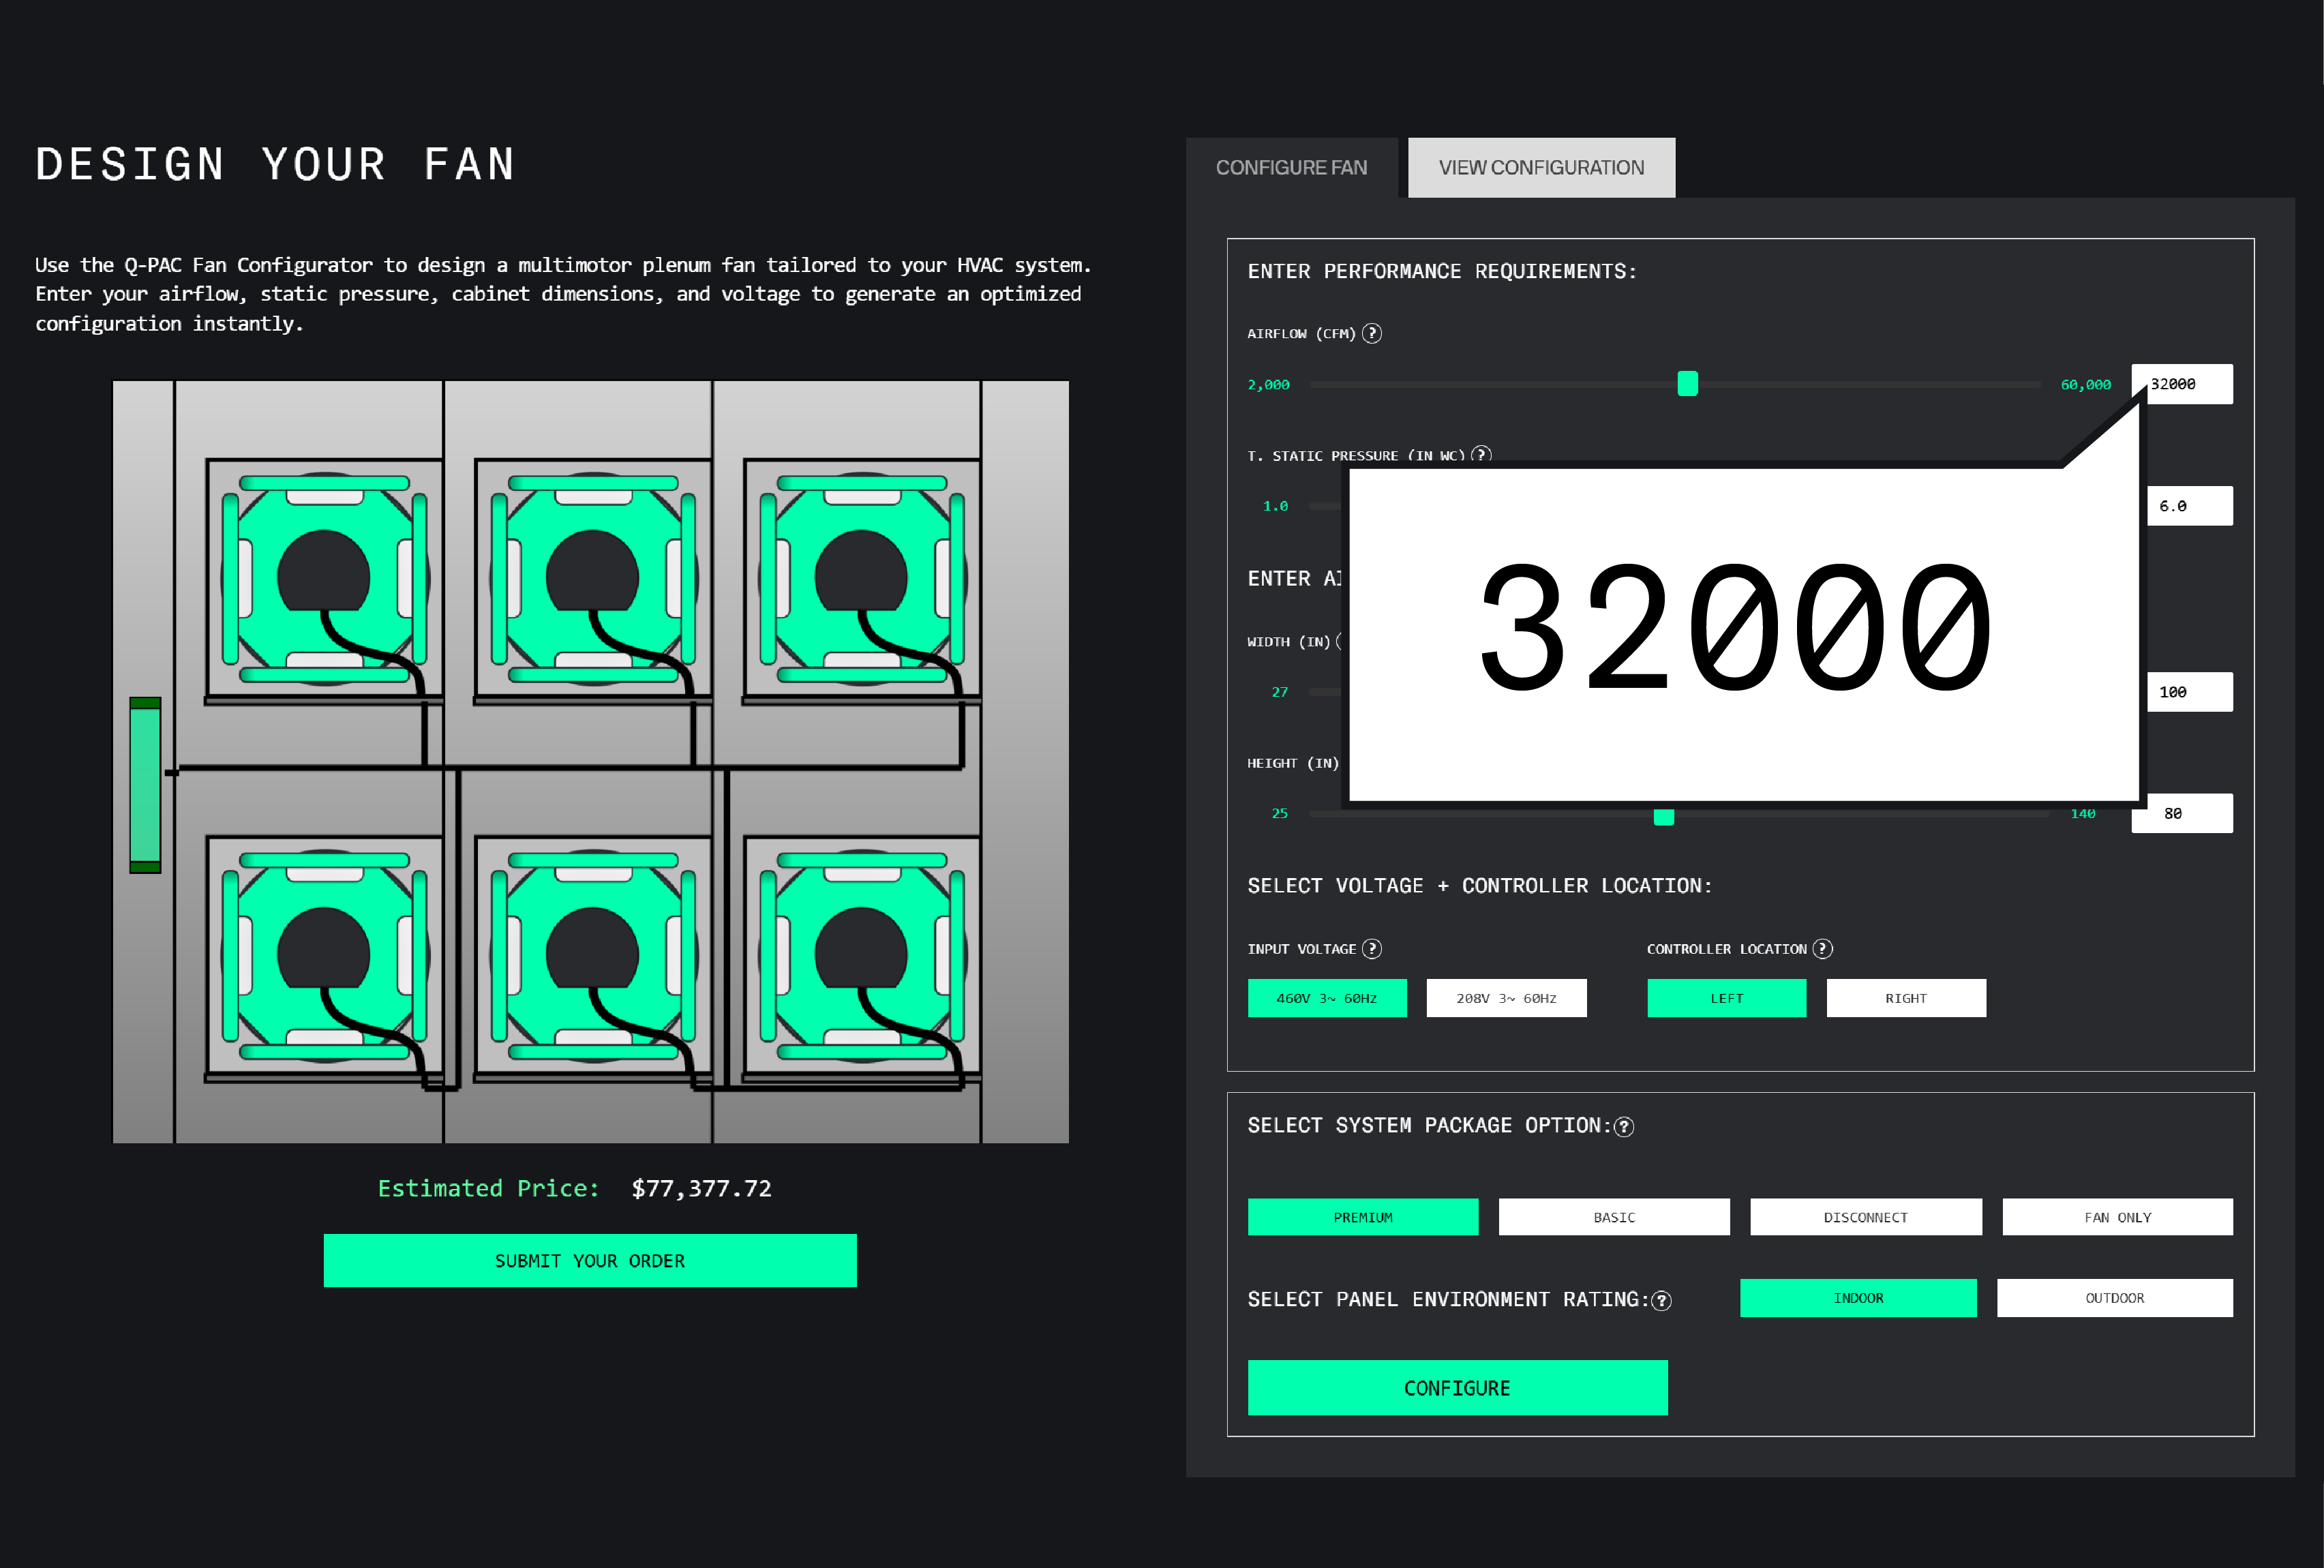Choose the Basic system package
Screen dimensions: 2324x1568
(1613, 1217)
